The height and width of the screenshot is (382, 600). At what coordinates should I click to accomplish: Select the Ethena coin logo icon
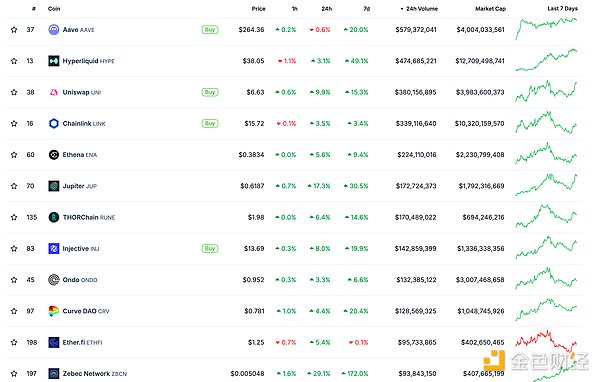54,155
